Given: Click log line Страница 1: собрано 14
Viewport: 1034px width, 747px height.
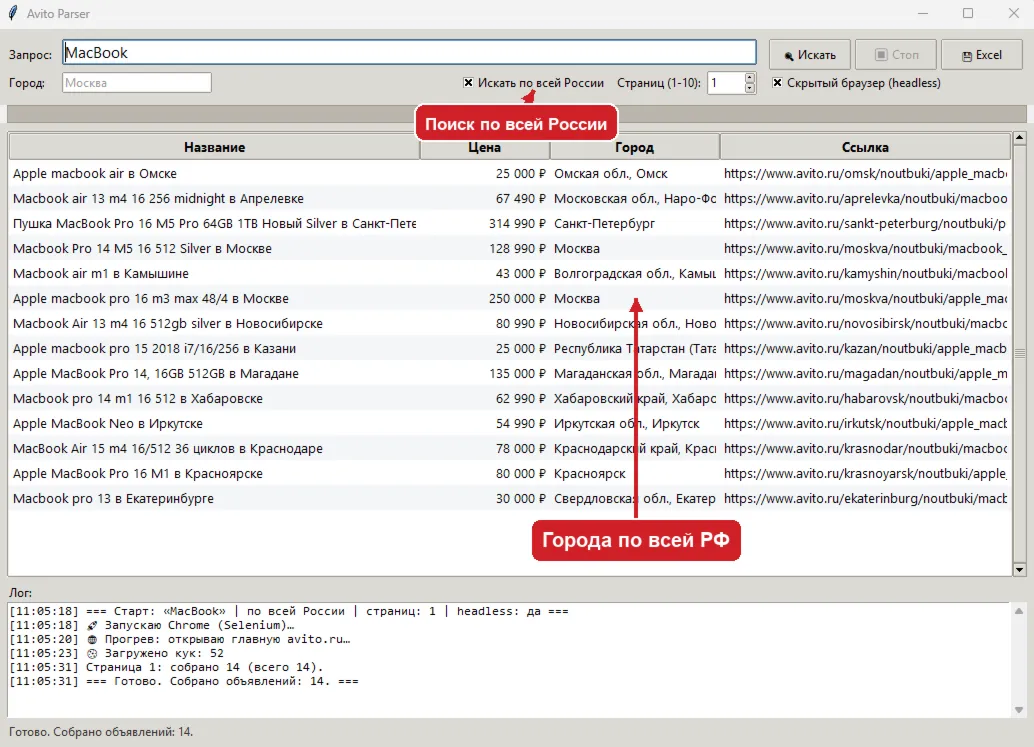Looking at the screenshot, I should [x=166, y=667].
